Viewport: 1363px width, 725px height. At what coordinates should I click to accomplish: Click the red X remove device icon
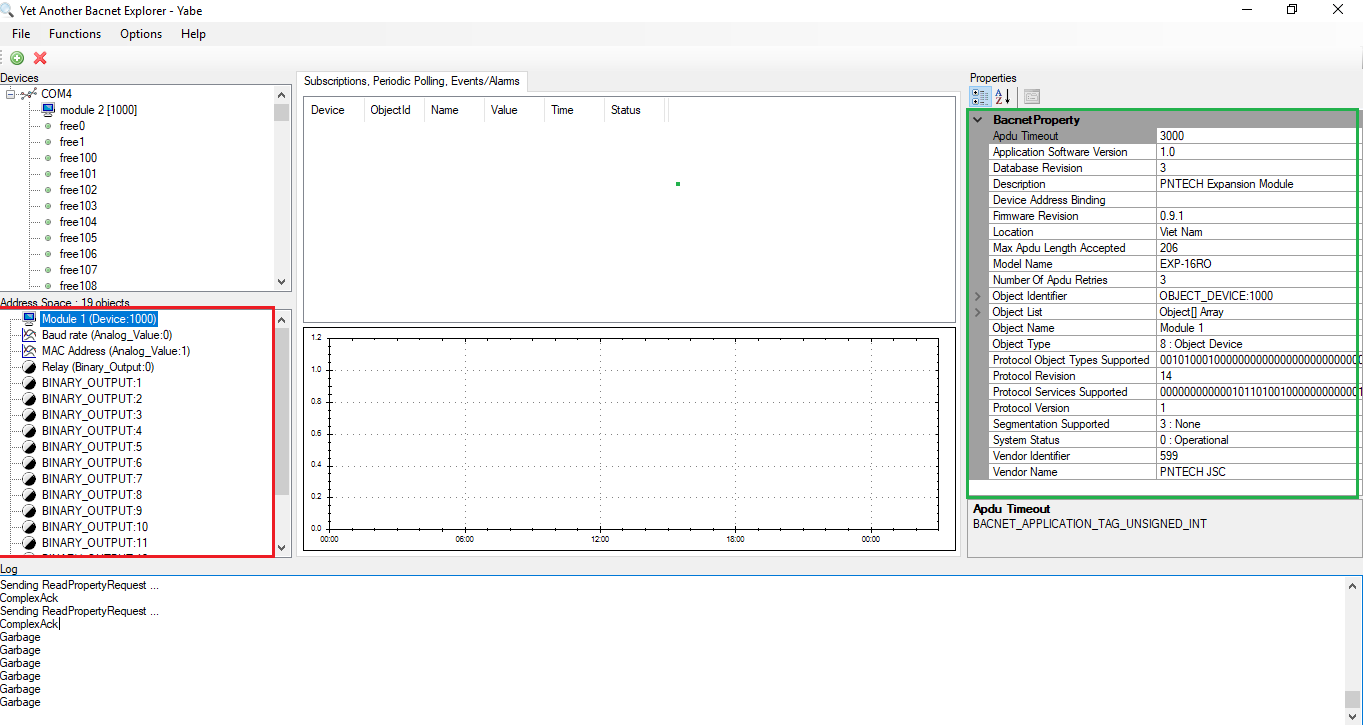[40, 58]
